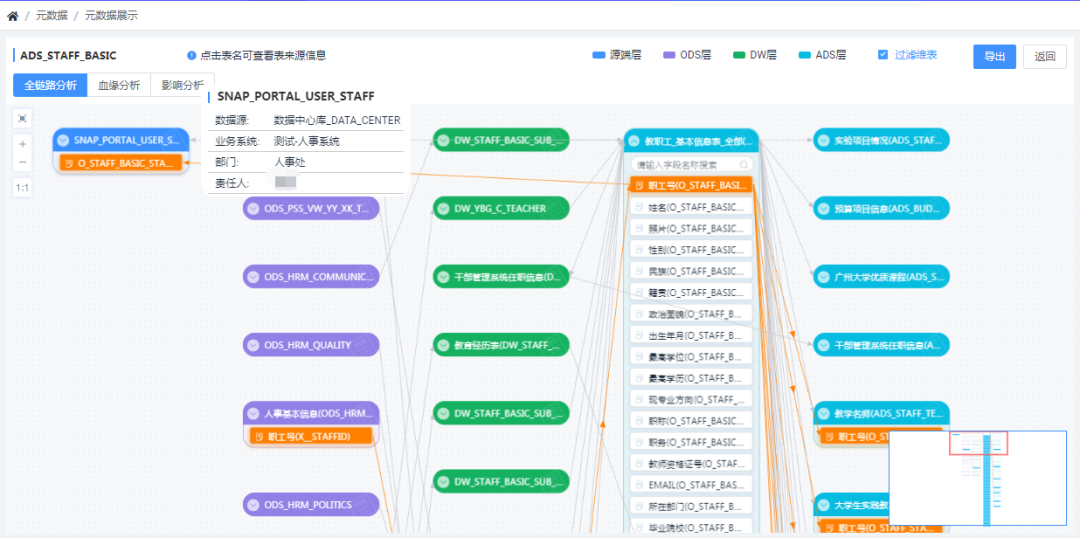Click the magnifier in field search box
Screen dimensions: 1080x538
click(x=744, y=165)
